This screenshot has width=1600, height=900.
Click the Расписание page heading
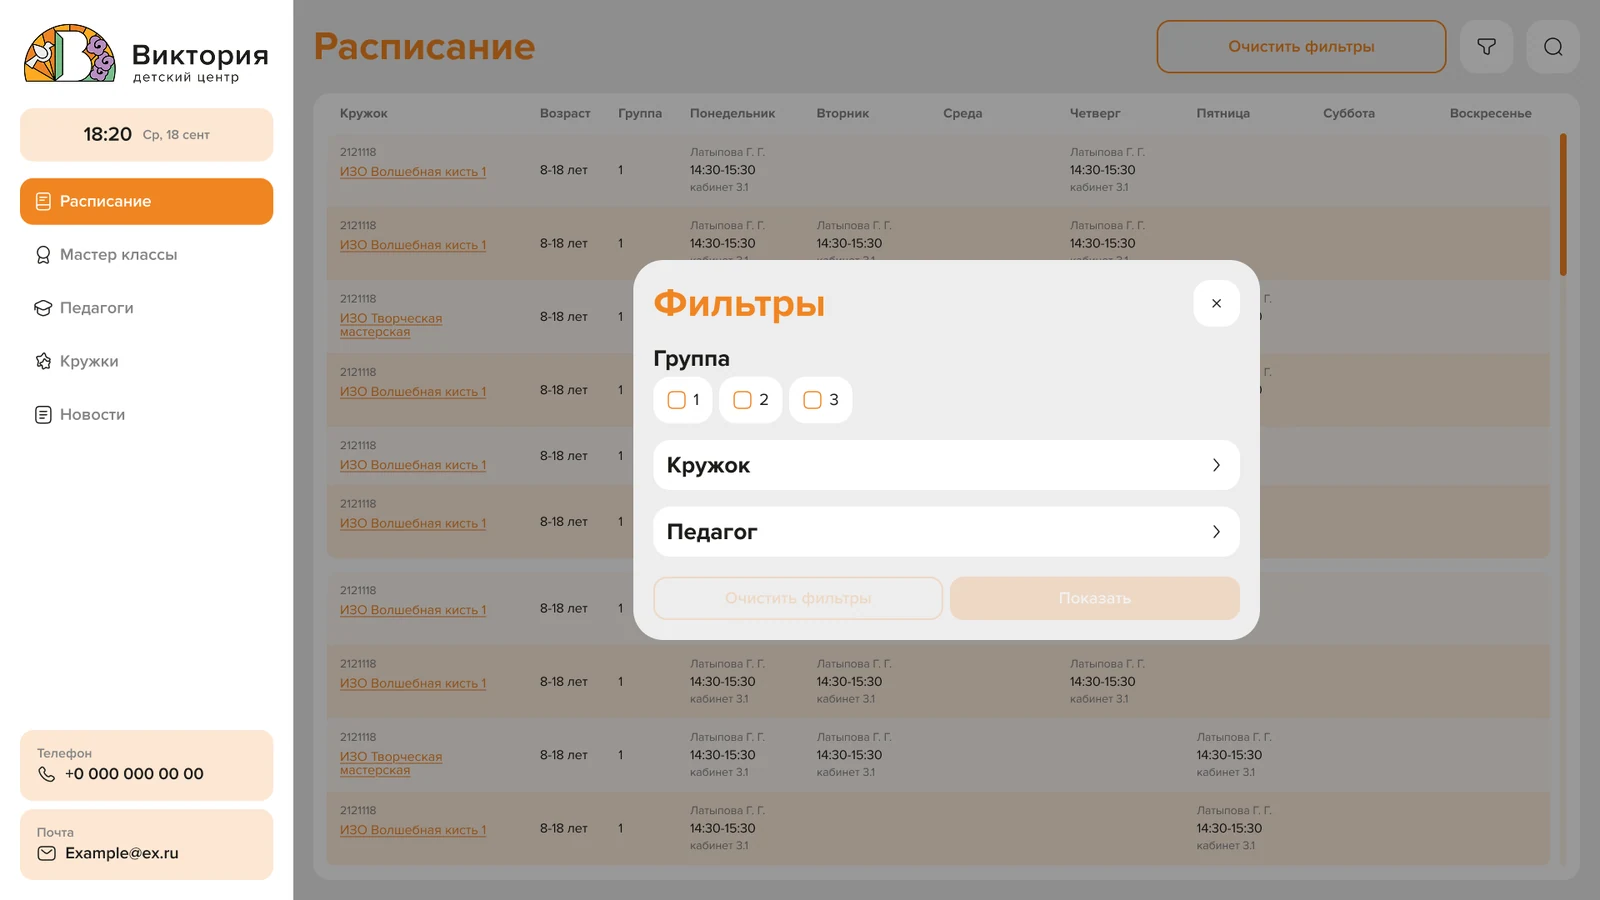point(424,47)
